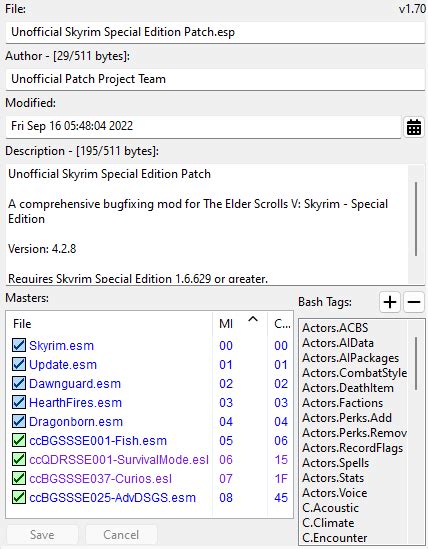This screenshot has width=428, height=549.
Task: Toggle the Dawnguard.esm master checkbox
Action: pos(19,383)
